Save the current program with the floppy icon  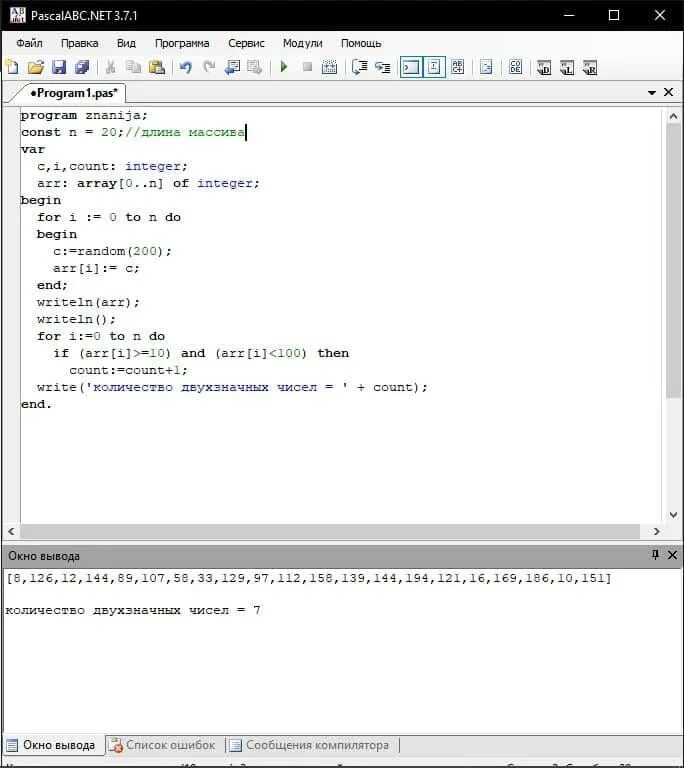pos(59,67)
